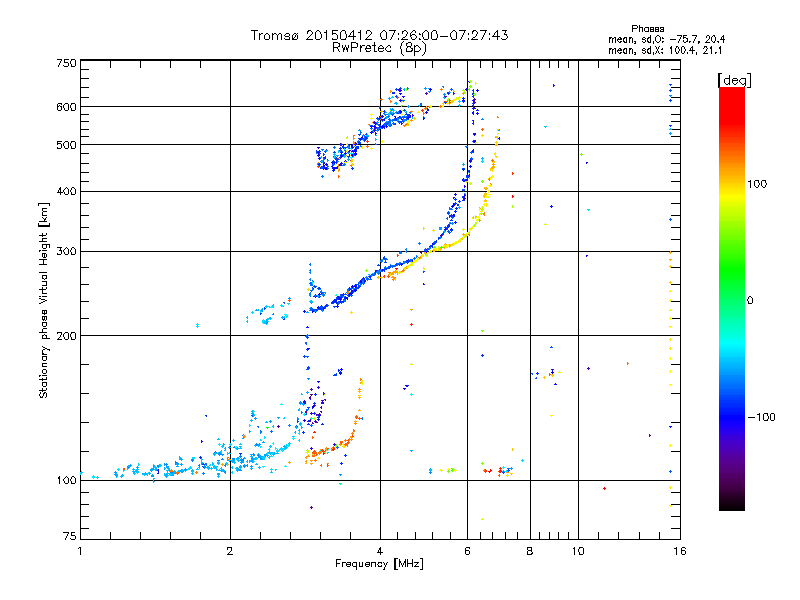This screenshot has width=800, height=600.
Task: Click the colorbar label '100'
Action: coord(757,184)
